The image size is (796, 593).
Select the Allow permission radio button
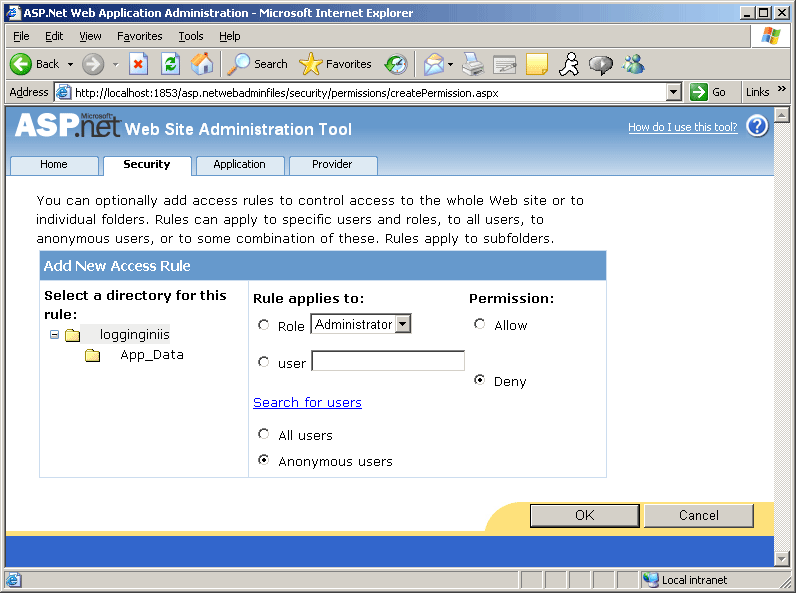(480, 324)
